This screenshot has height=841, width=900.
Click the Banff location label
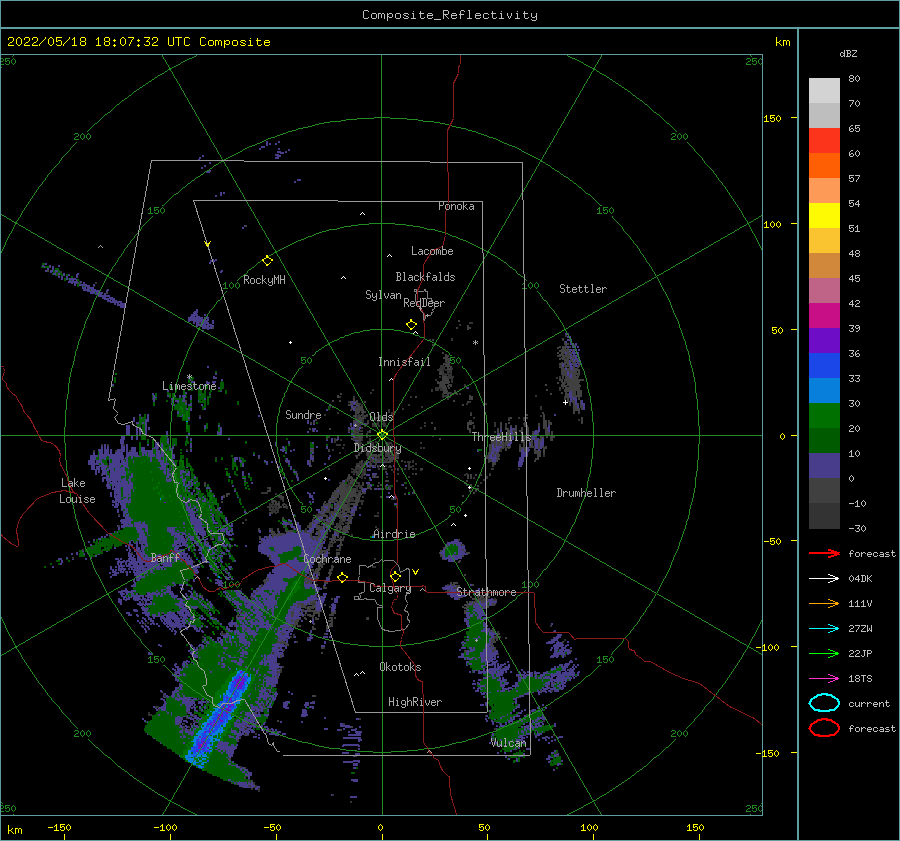tap(165, 557)
